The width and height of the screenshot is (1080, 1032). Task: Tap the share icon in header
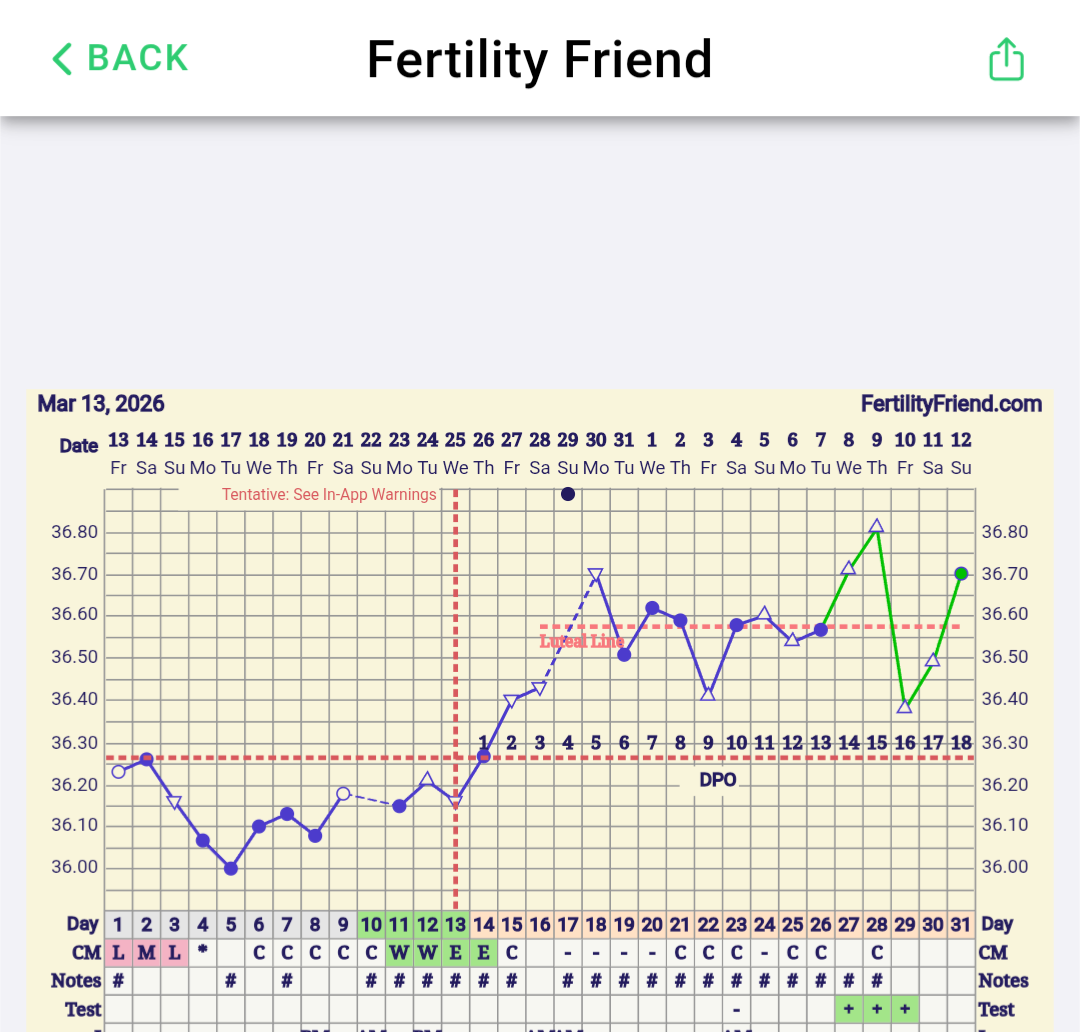[x=1006, y=59]
